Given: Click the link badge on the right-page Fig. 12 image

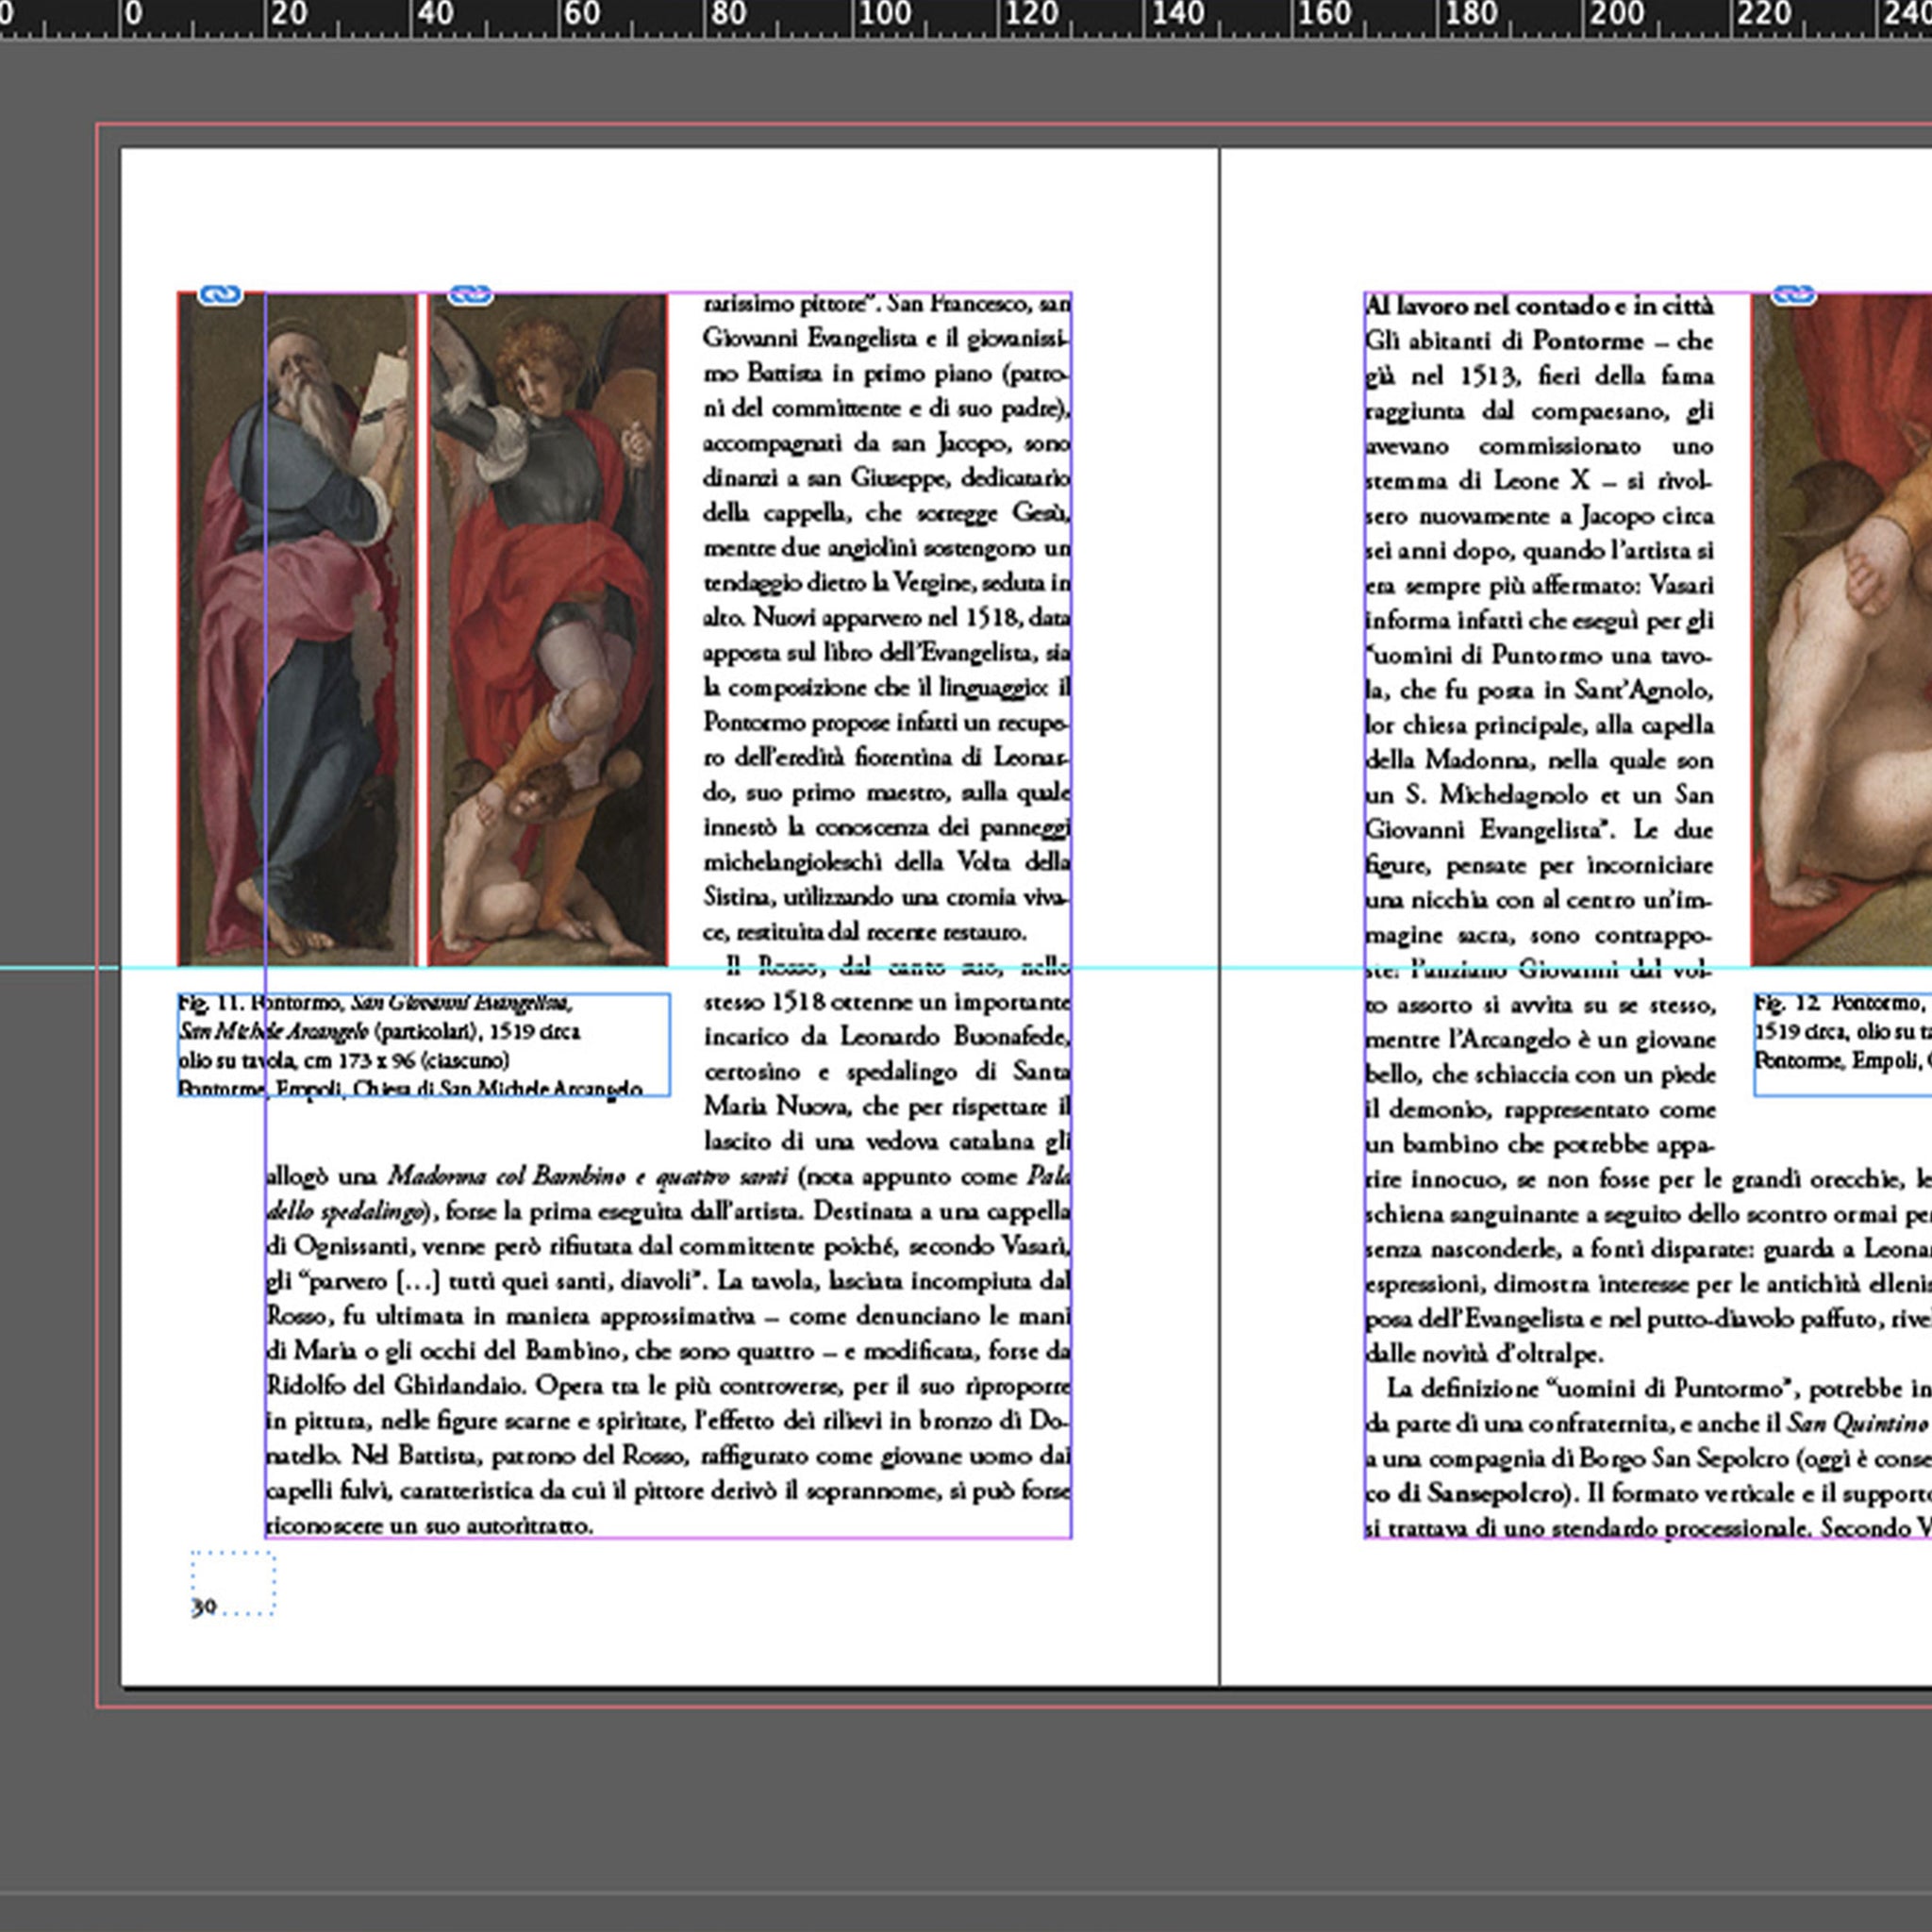Looking at the screenshot, I should (1794, 295).
